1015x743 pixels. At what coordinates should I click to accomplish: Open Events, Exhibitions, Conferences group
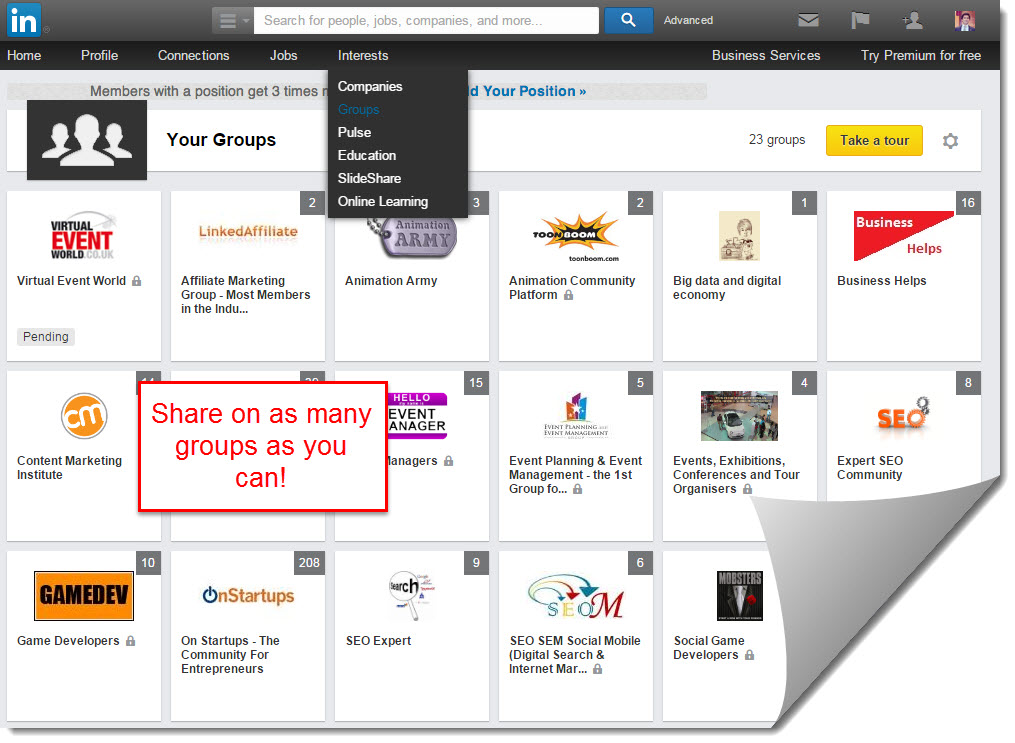coord(736,475)
